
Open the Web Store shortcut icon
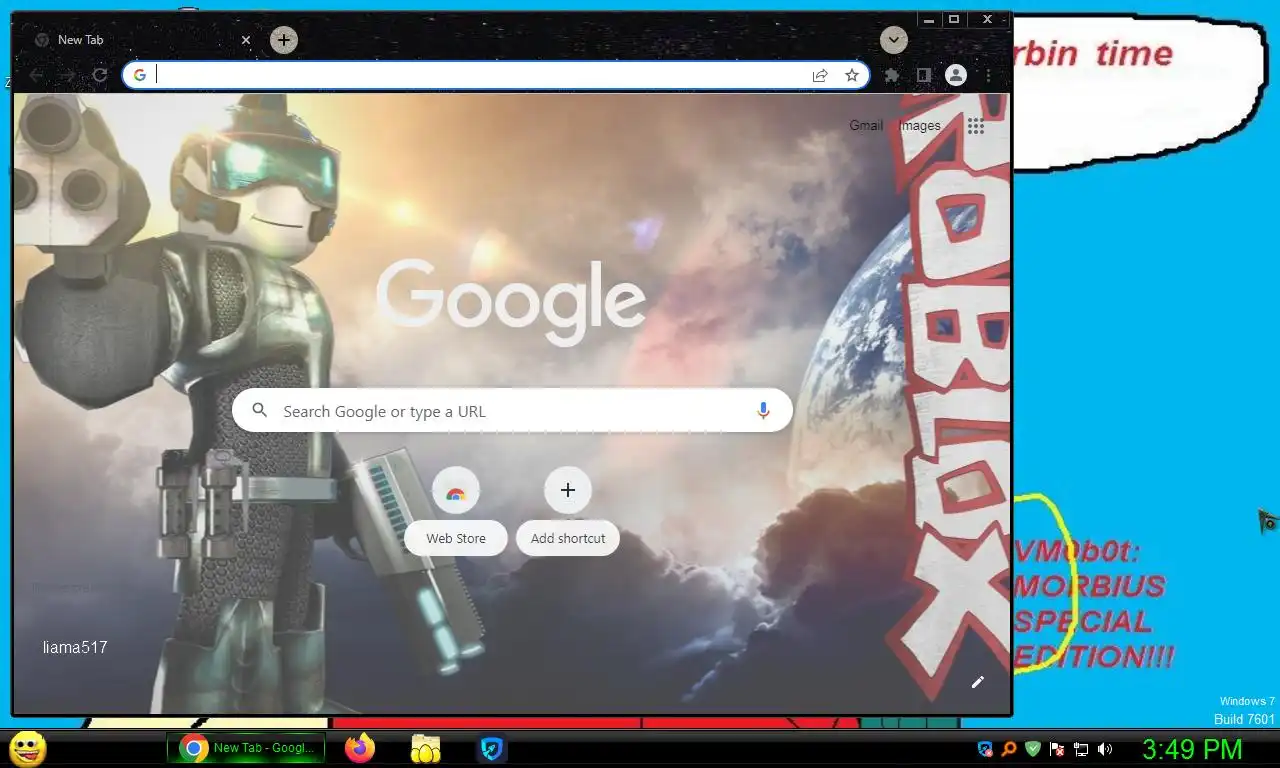coord(456,490)
